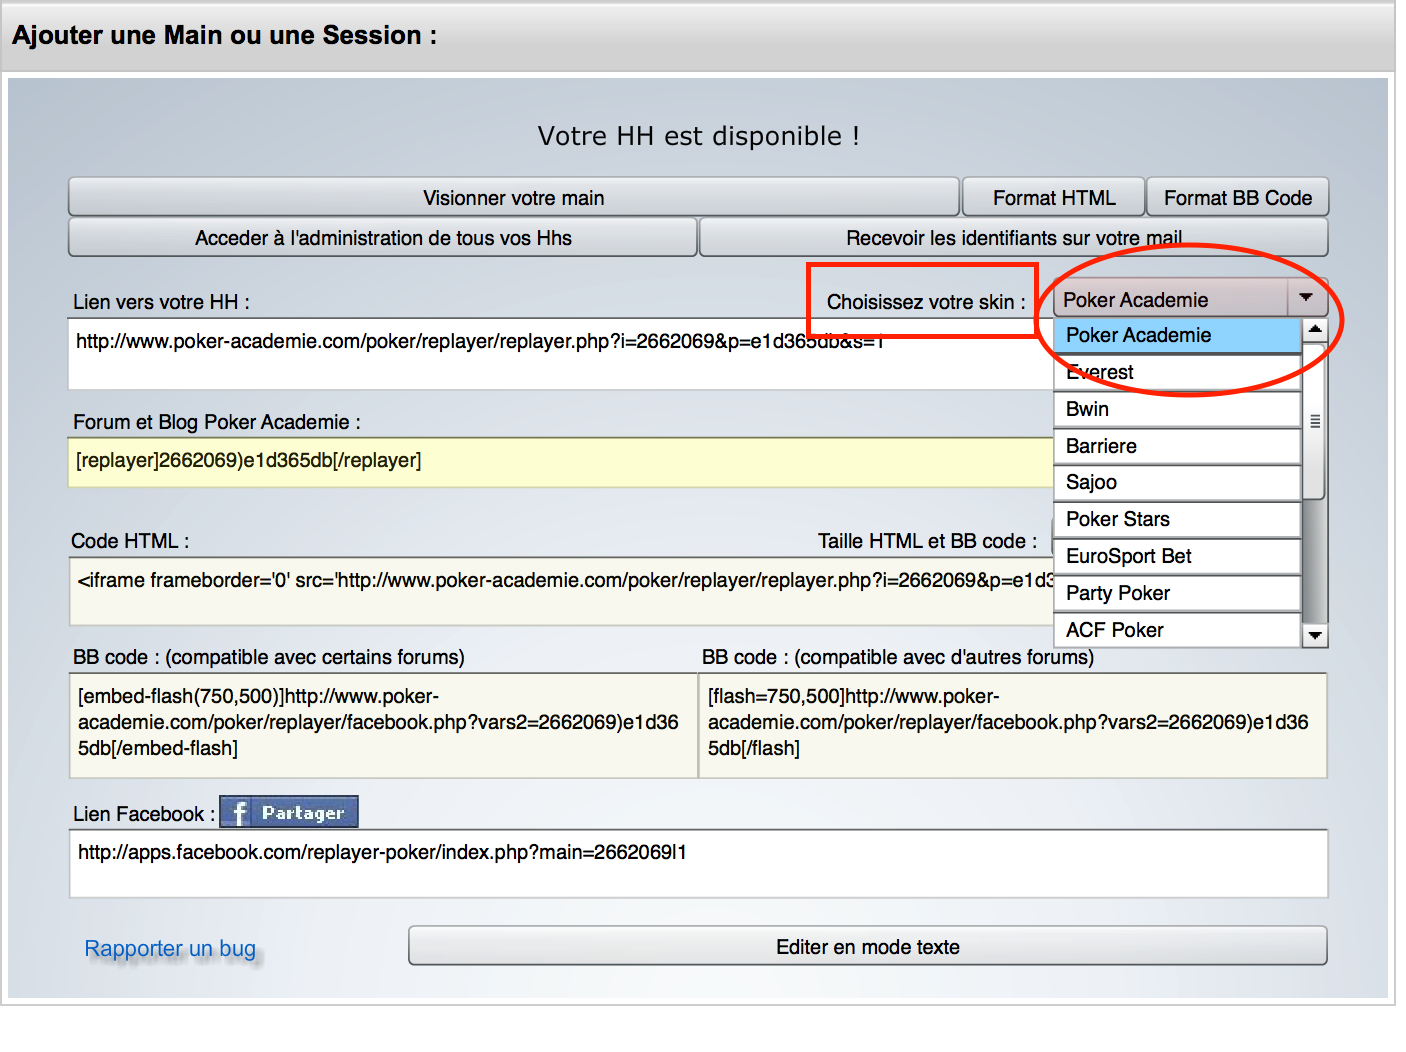Click BB code compatible avec d'autres forums label
The height and width of the screenshot is (1052, 1406).
coord(898,657)
